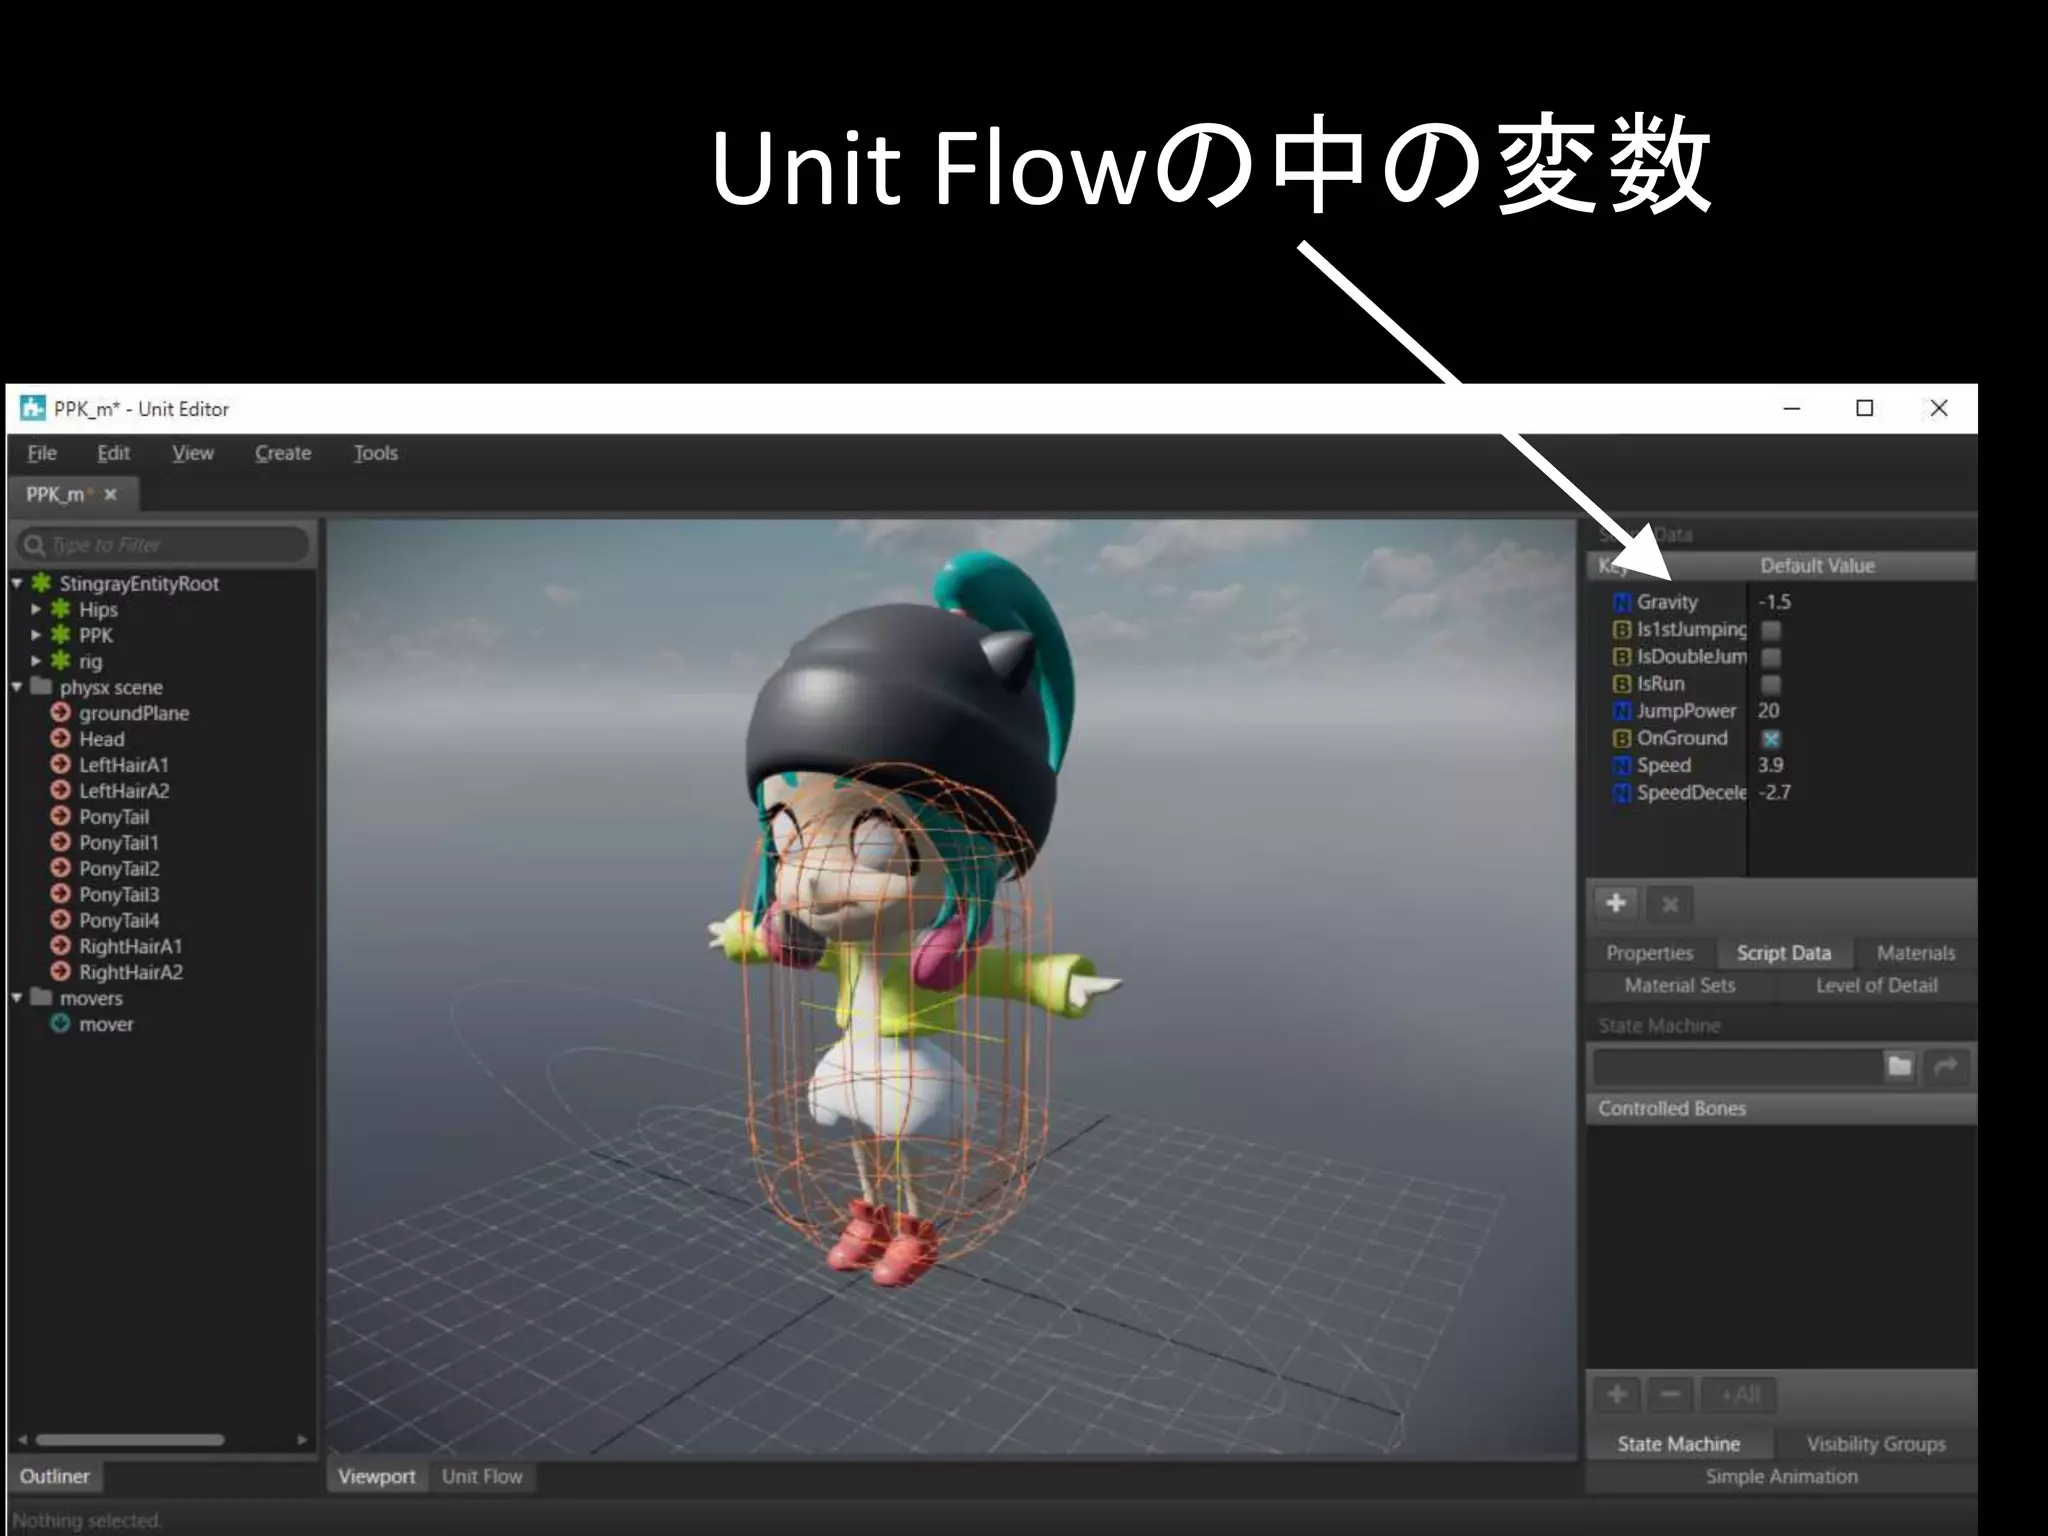Click the Gravity default value -1.5
Screen dimensions: 2048x1536
[1775, 602]
